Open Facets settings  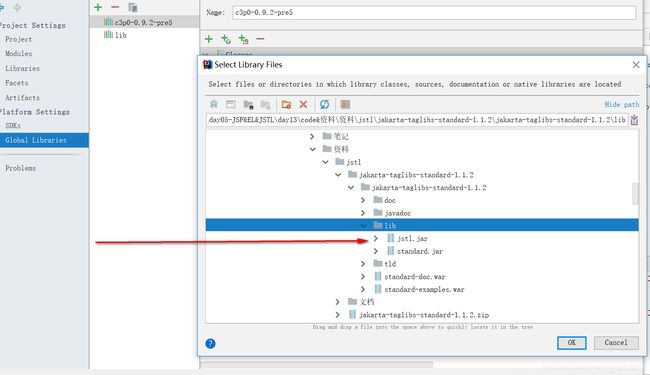click(x=17, y=83)
